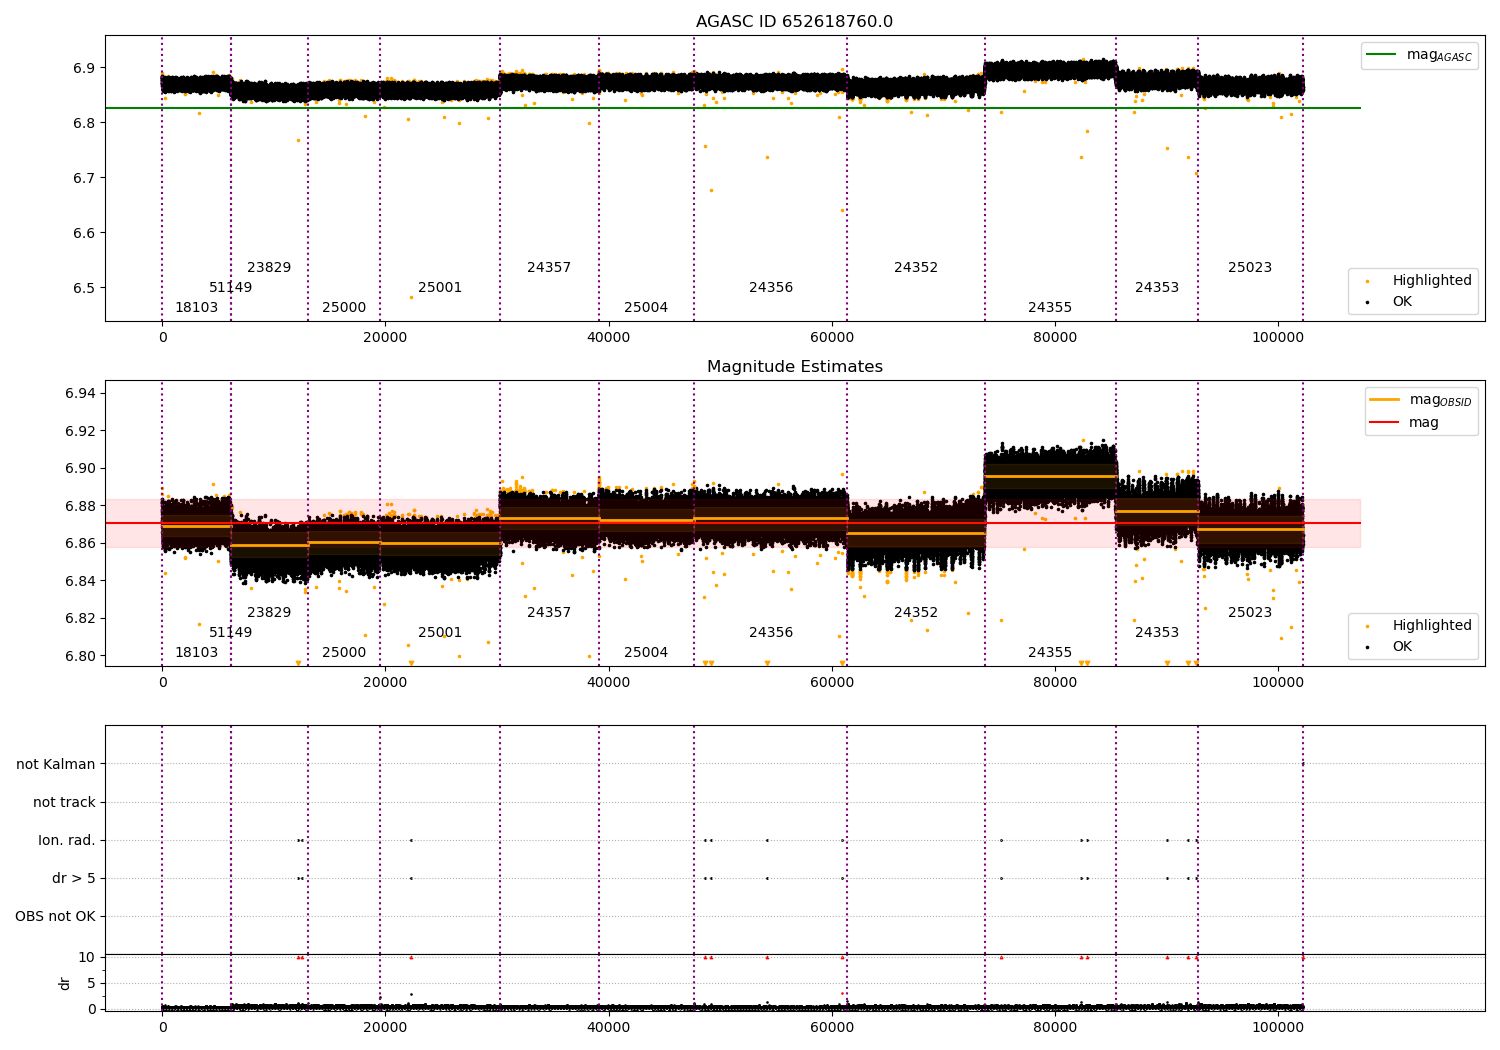The width and height of the screenshot is (1500, 1050).
Task: Click the title AGASC ID 652618760.0
Action: [x=794, y=22]
